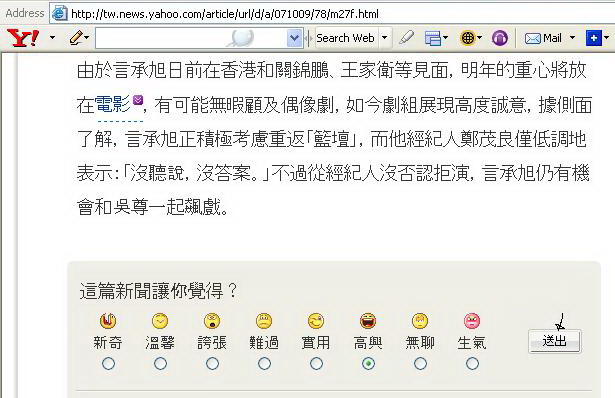This screenshot has height=398, width=615.
Task: Open the search box history dropdown
Action: [294, 38]
